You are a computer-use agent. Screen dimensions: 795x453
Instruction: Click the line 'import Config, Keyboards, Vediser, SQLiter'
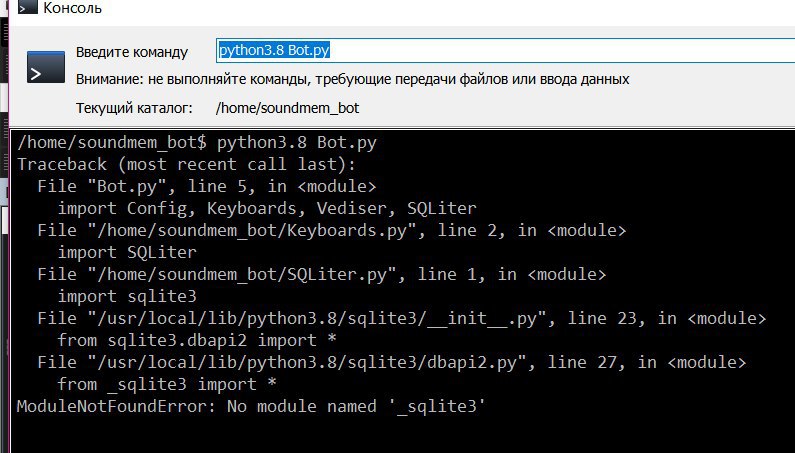267,208
